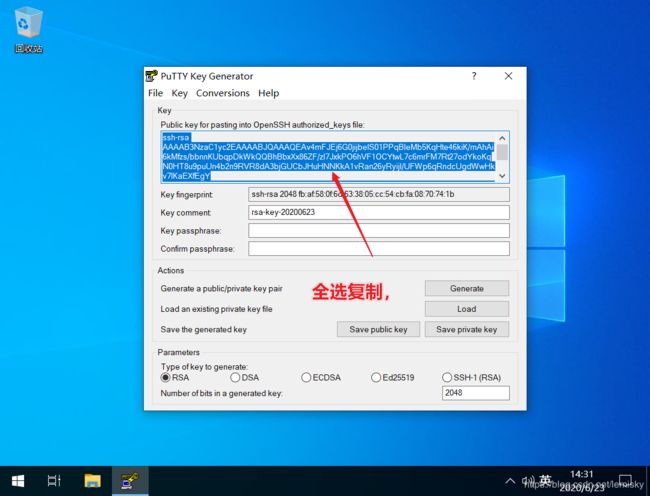
Task: Open the Key menu
Action: tap(179, 93)
